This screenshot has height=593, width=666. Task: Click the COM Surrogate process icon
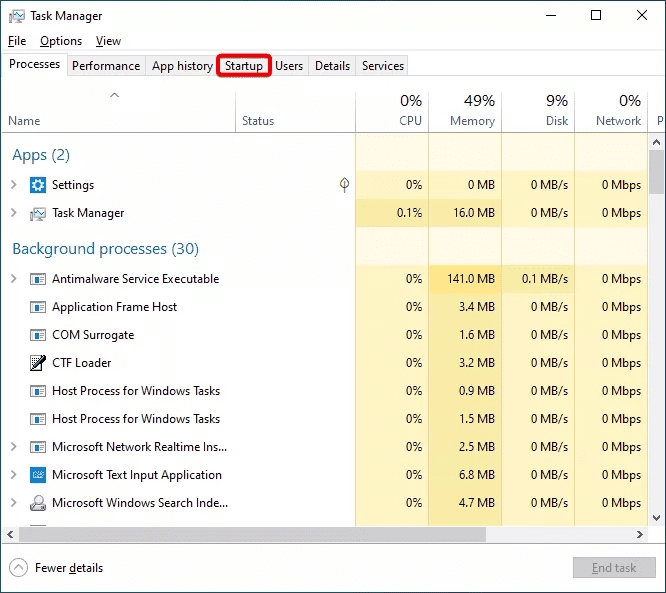(38, 335)
